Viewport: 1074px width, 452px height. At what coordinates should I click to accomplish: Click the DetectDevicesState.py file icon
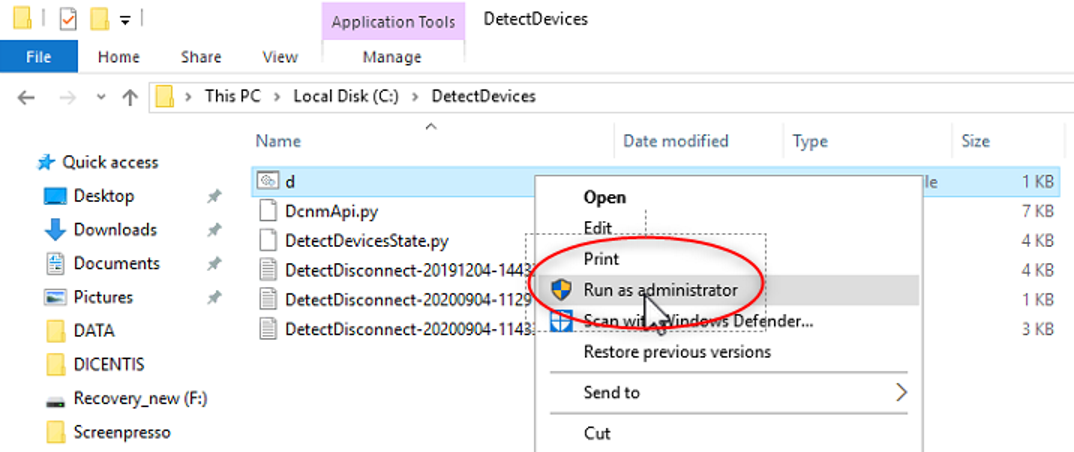coord(267,241)
